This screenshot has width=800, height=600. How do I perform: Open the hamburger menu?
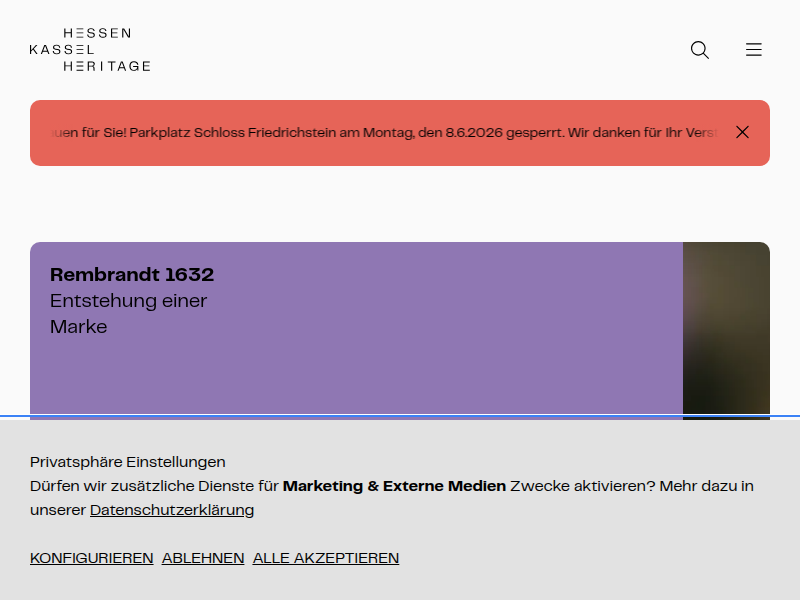pyautogui.click(x=754, y=49)
